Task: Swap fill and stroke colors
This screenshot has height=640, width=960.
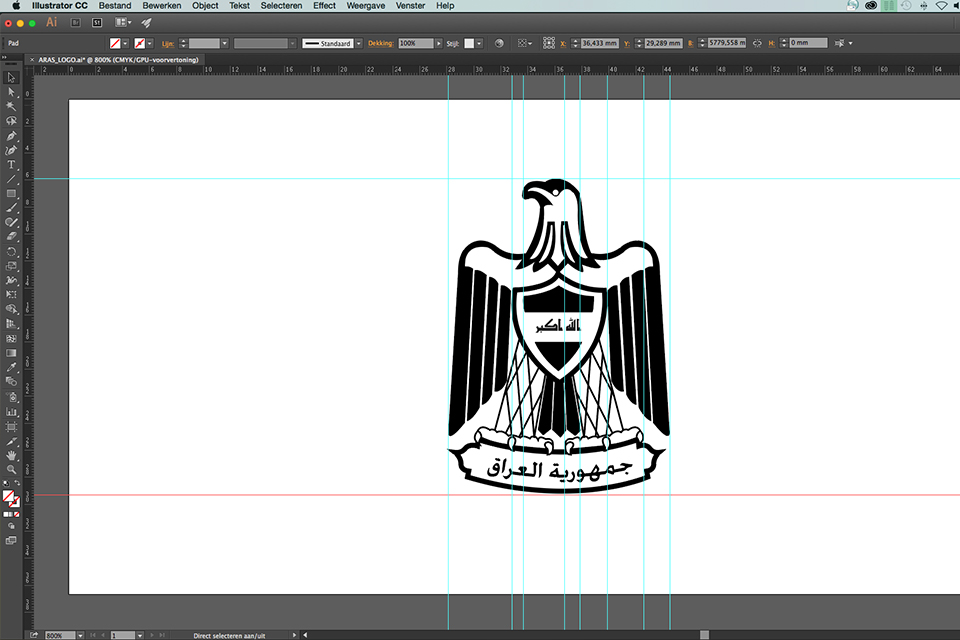Action: click(17, 485)
